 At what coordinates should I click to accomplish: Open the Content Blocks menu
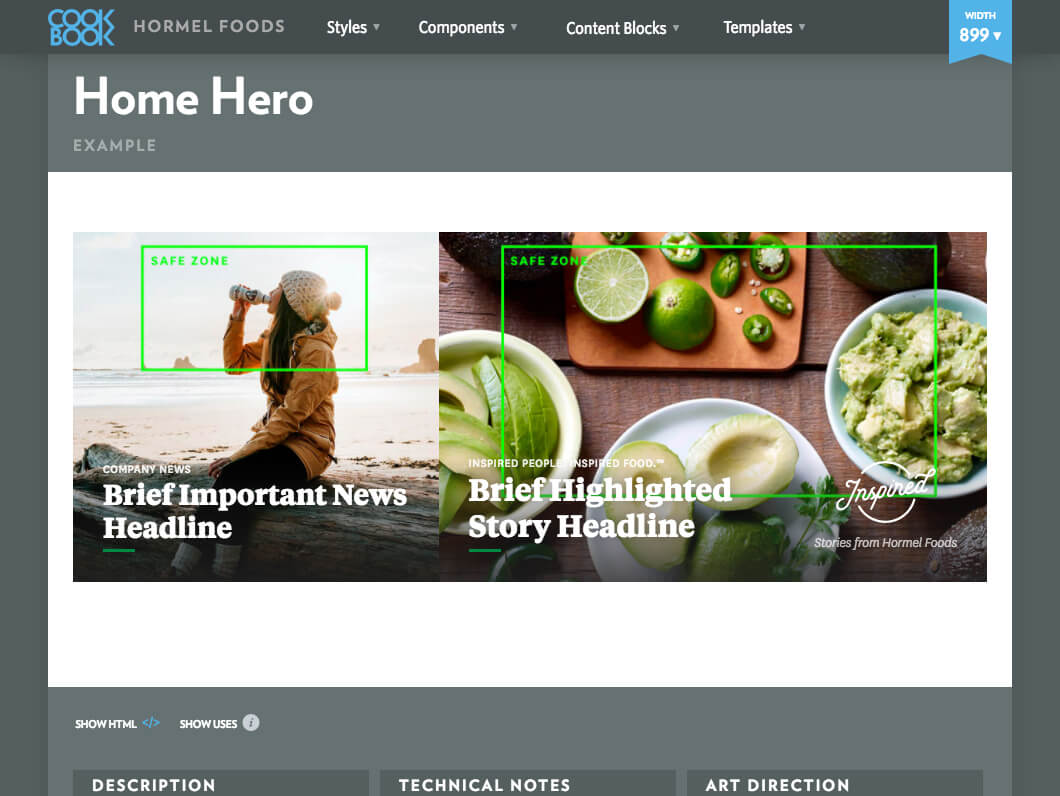[623, 28]
